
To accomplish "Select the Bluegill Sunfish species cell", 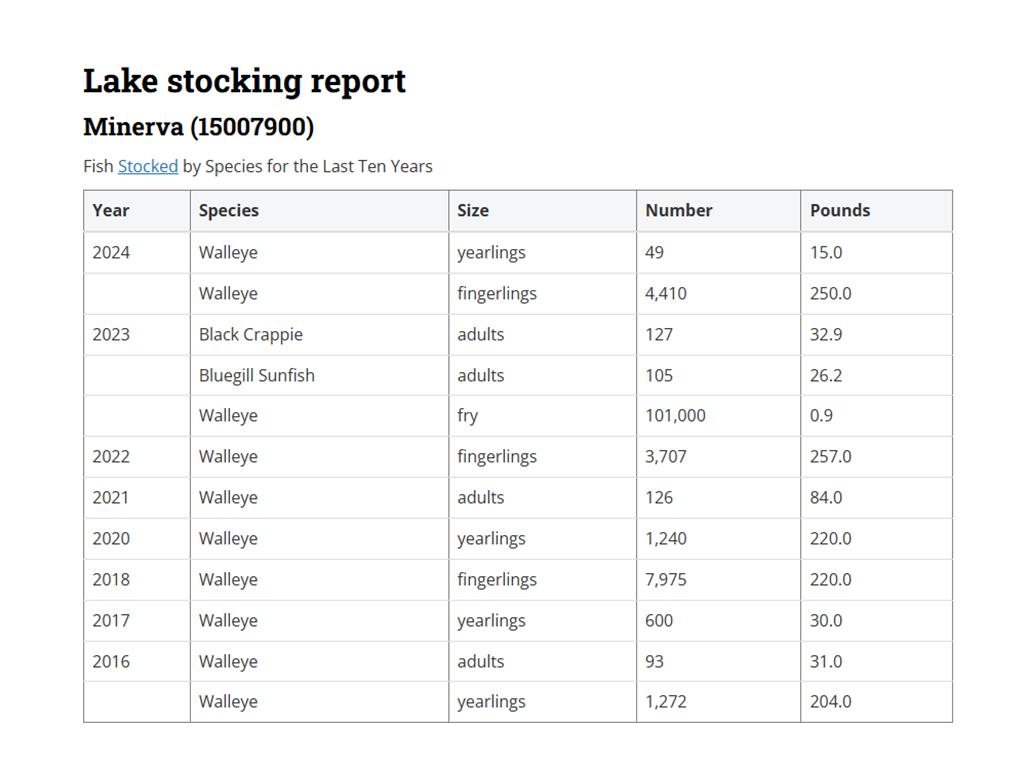I will coord(257,375).
